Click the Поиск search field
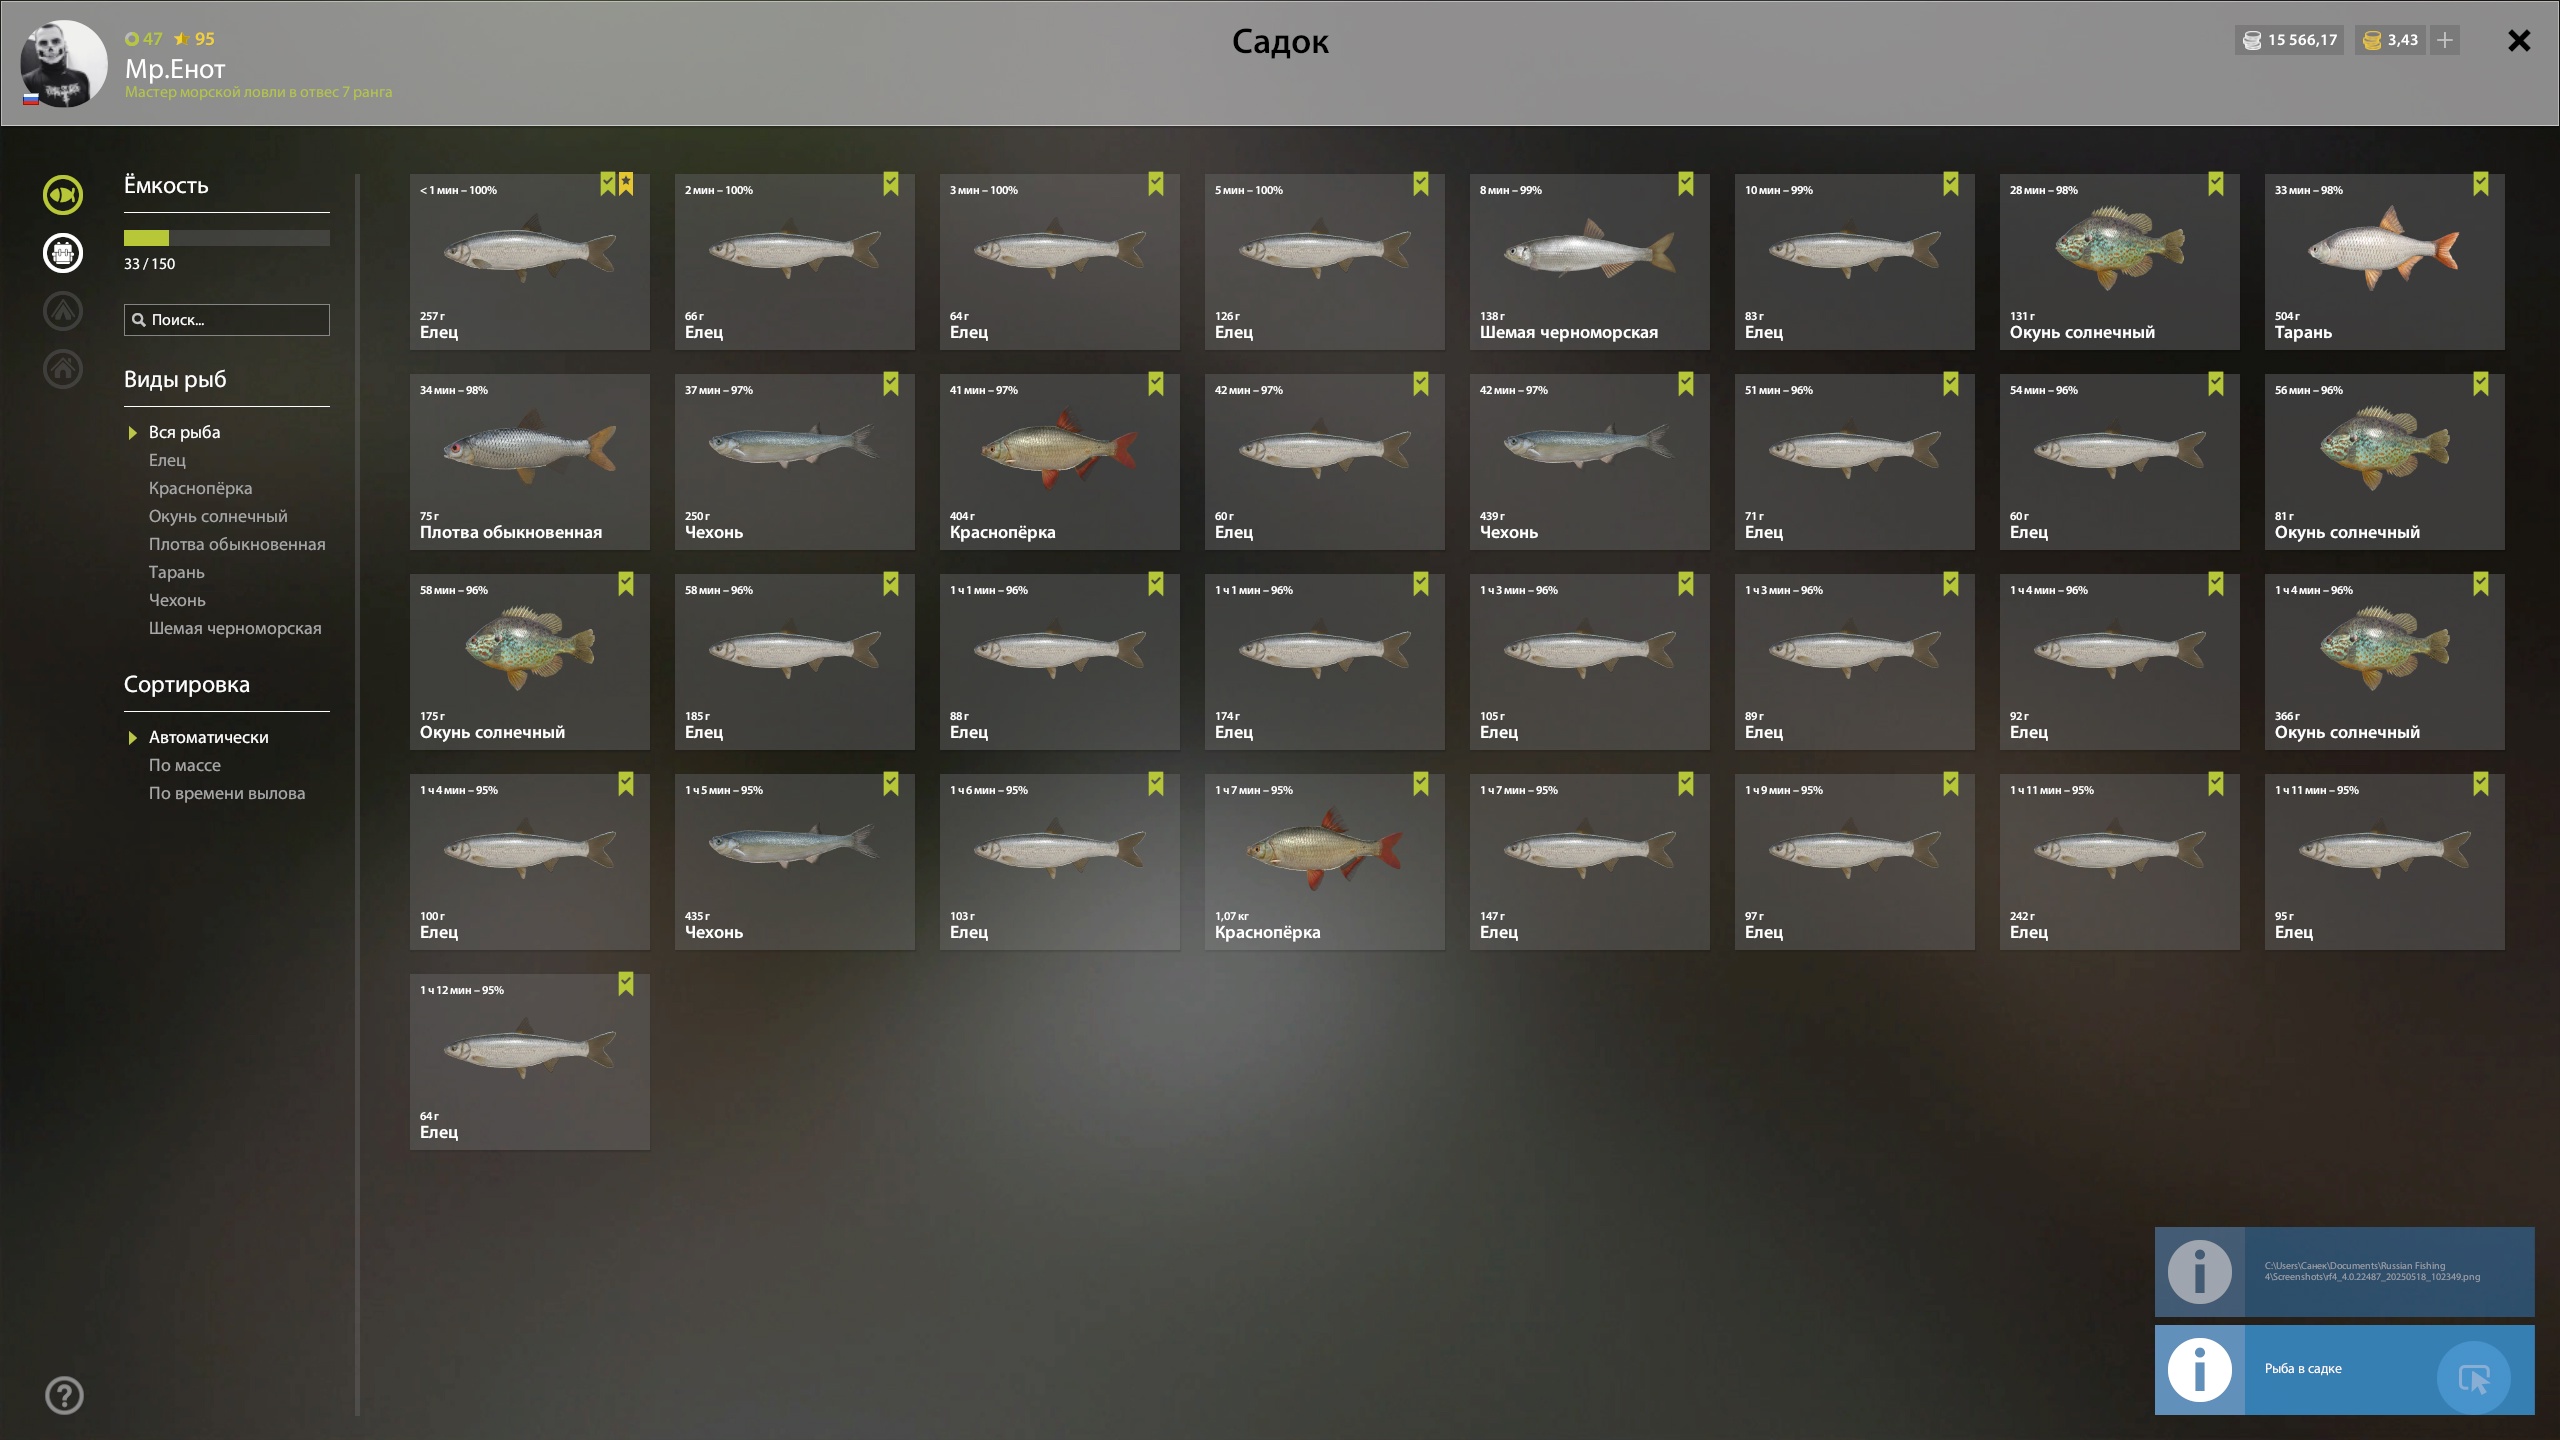The image size is (2560, 1440). point(227,320)
